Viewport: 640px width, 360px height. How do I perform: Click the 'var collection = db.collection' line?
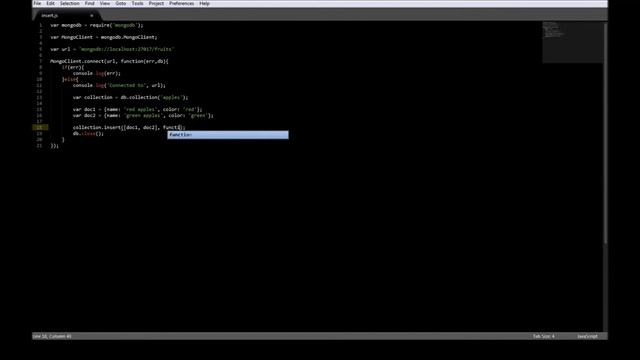(131, 98)
